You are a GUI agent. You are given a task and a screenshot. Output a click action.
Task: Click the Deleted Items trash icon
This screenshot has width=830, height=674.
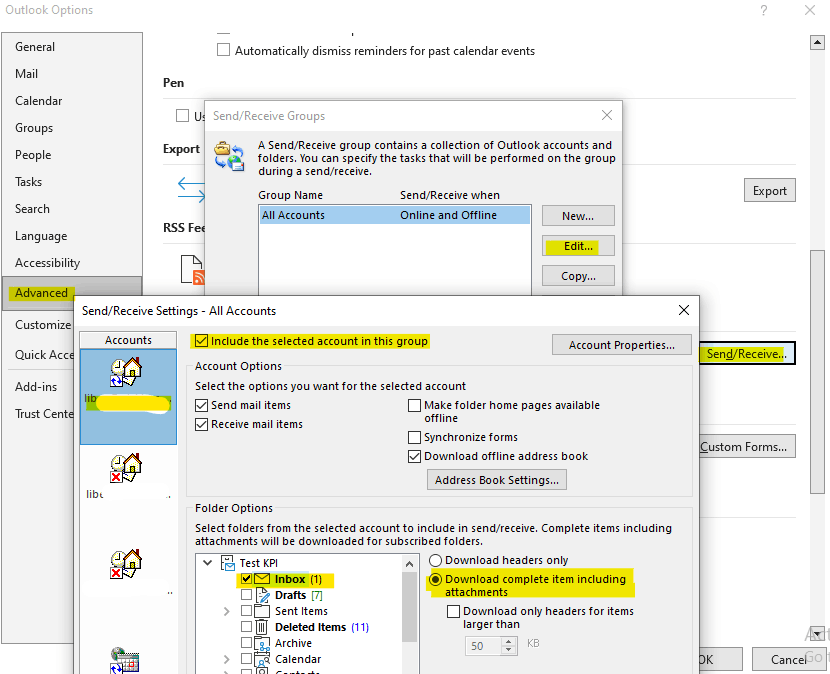pos(262,627)
